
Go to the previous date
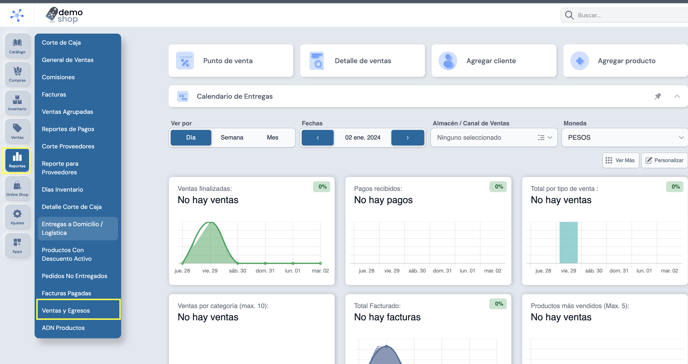318,138
